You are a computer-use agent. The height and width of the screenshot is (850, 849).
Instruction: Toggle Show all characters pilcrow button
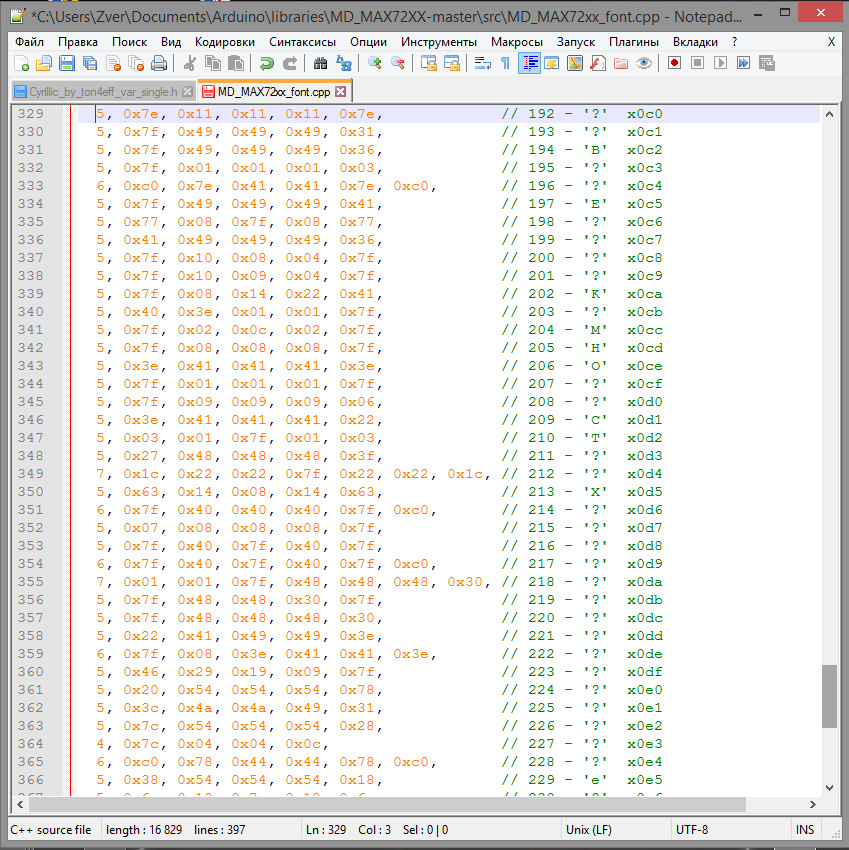pos(505,63)
